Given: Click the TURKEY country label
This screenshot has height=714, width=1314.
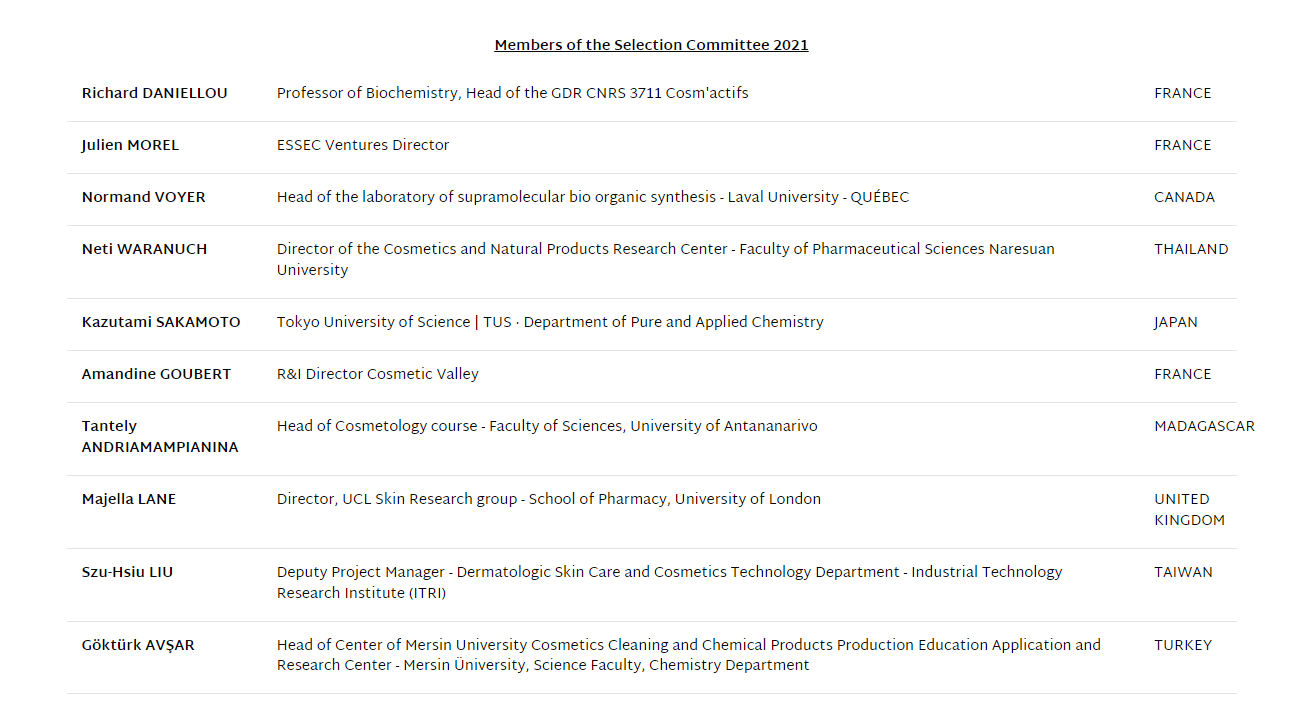Looking at the screenshot, I should tap(1182, 645).
